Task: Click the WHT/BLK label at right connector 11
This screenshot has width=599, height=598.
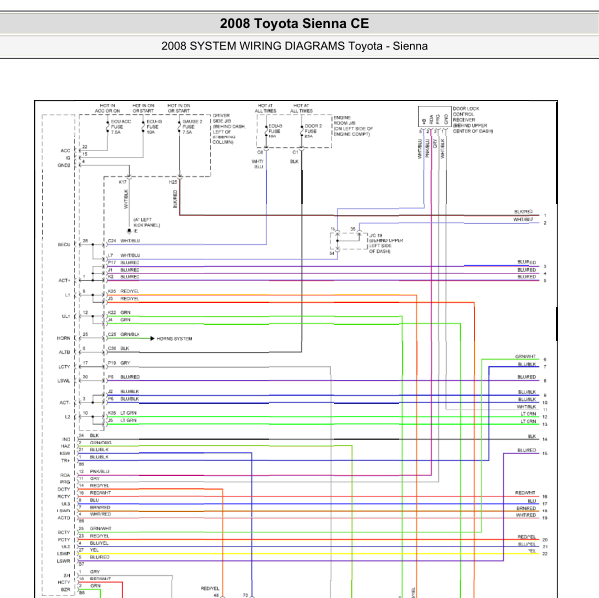Action: click(x=526, y=407)
